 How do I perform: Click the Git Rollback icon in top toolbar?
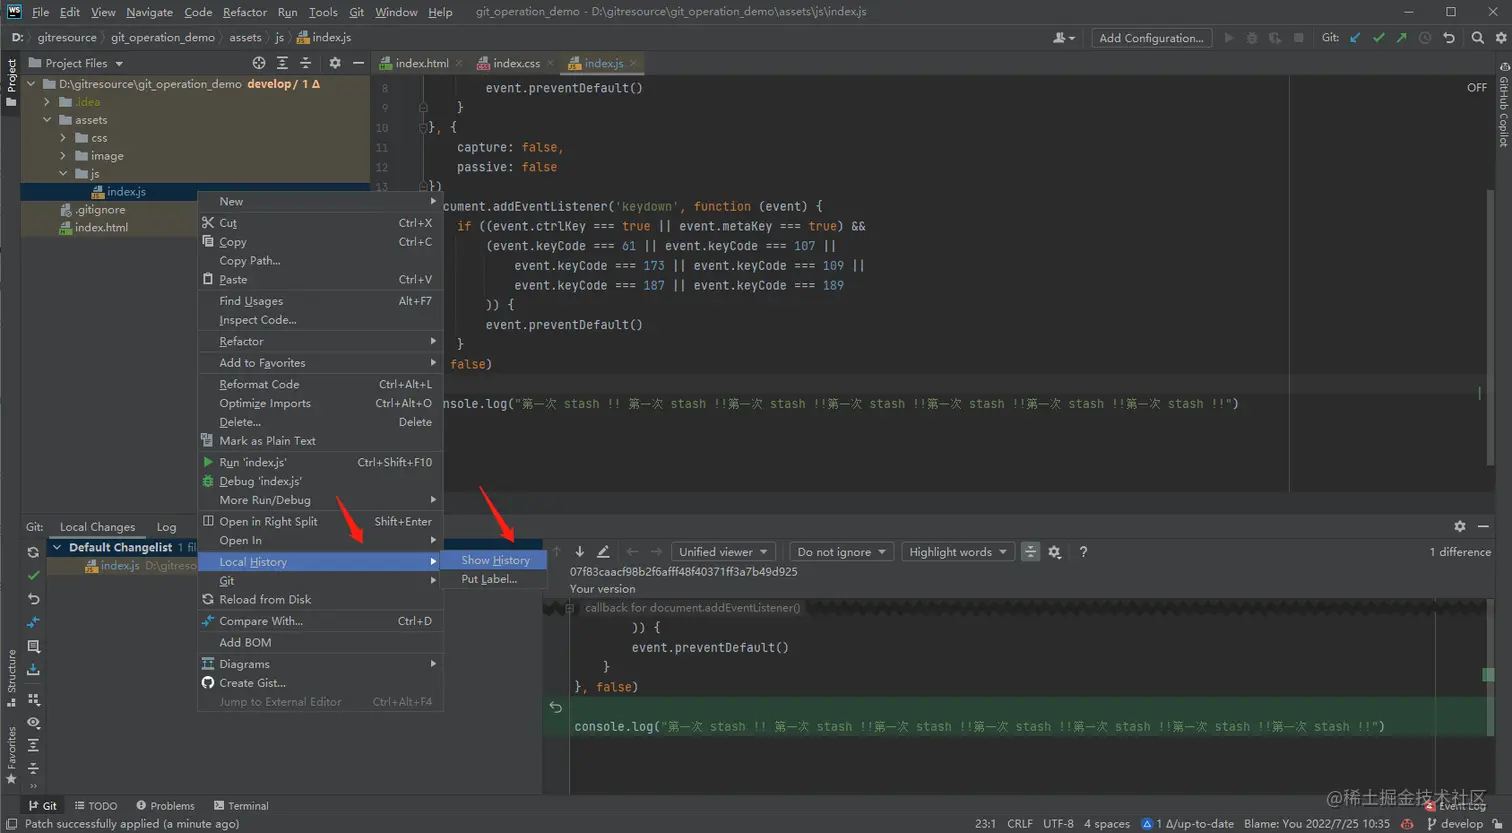pyautogui.click(x=1448, y=38)
